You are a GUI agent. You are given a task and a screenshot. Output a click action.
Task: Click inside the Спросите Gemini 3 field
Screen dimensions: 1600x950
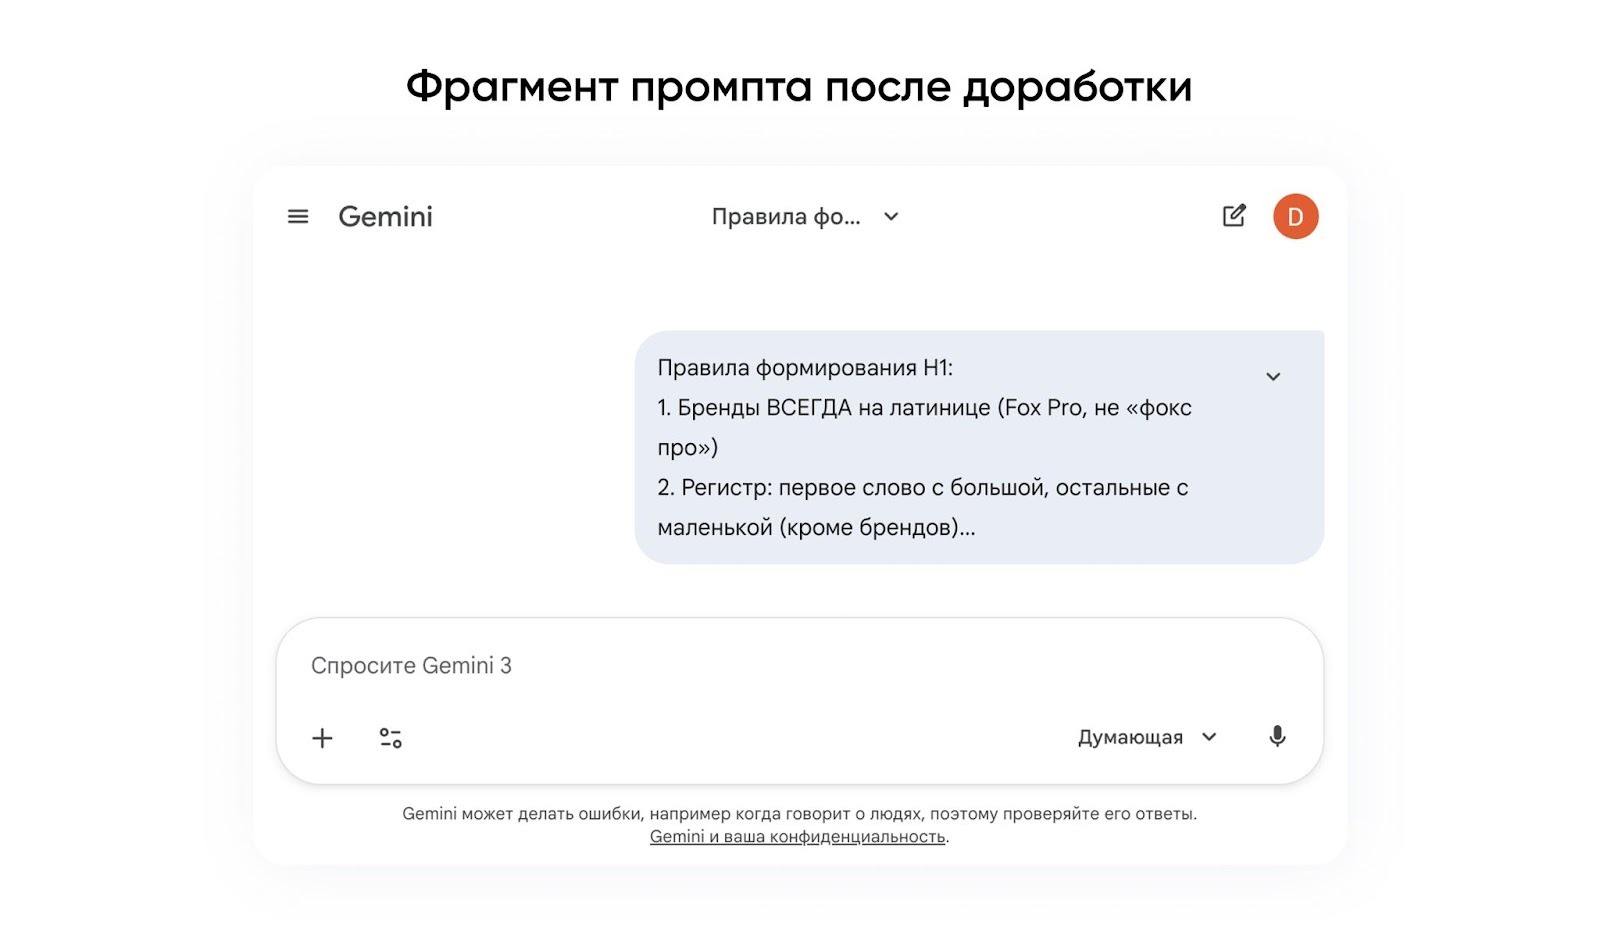click(600, 665)
